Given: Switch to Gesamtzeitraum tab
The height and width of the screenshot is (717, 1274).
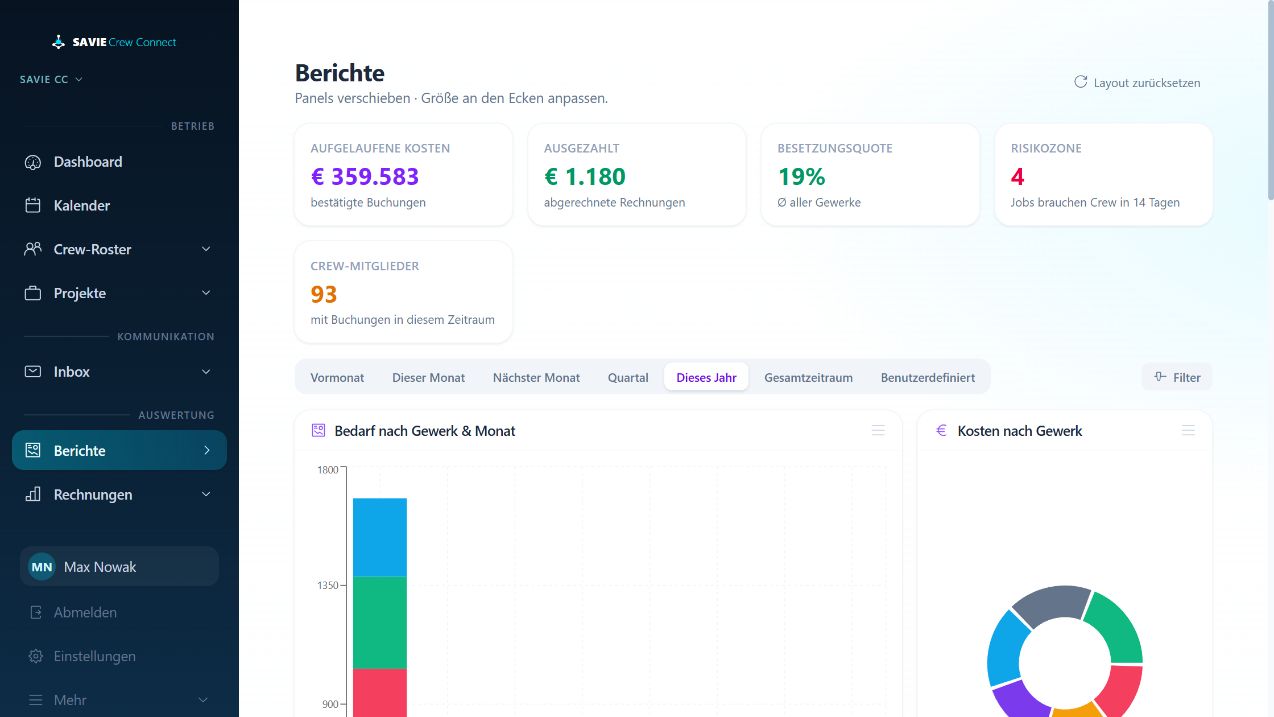Looking at the screenshot, I should tap(808, 377).
